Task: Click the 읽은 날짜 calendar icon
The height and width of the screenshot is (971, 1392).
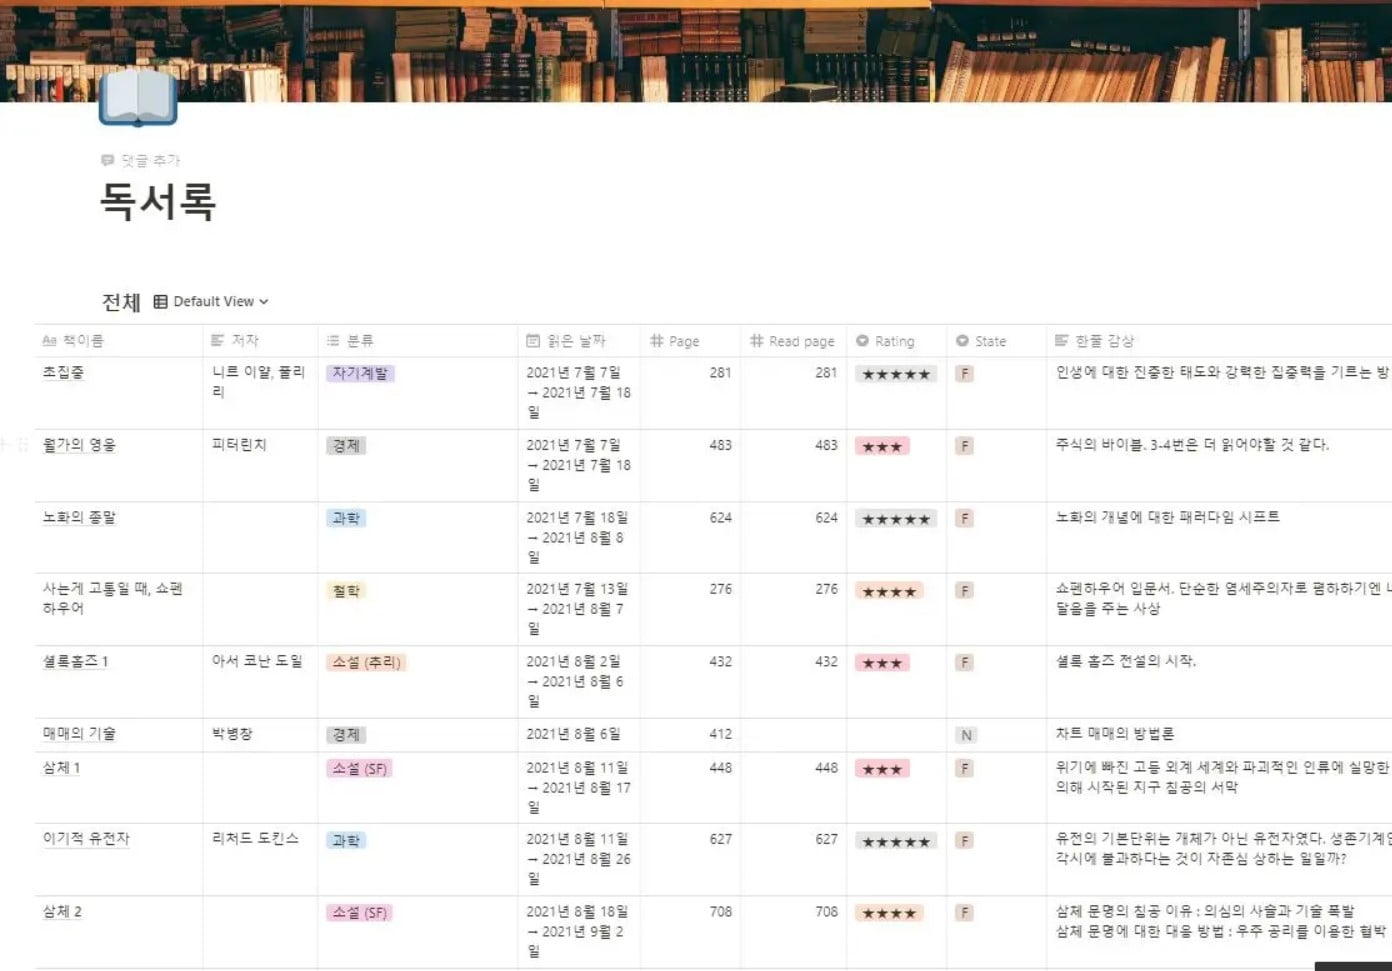Action: pos(533,341)
